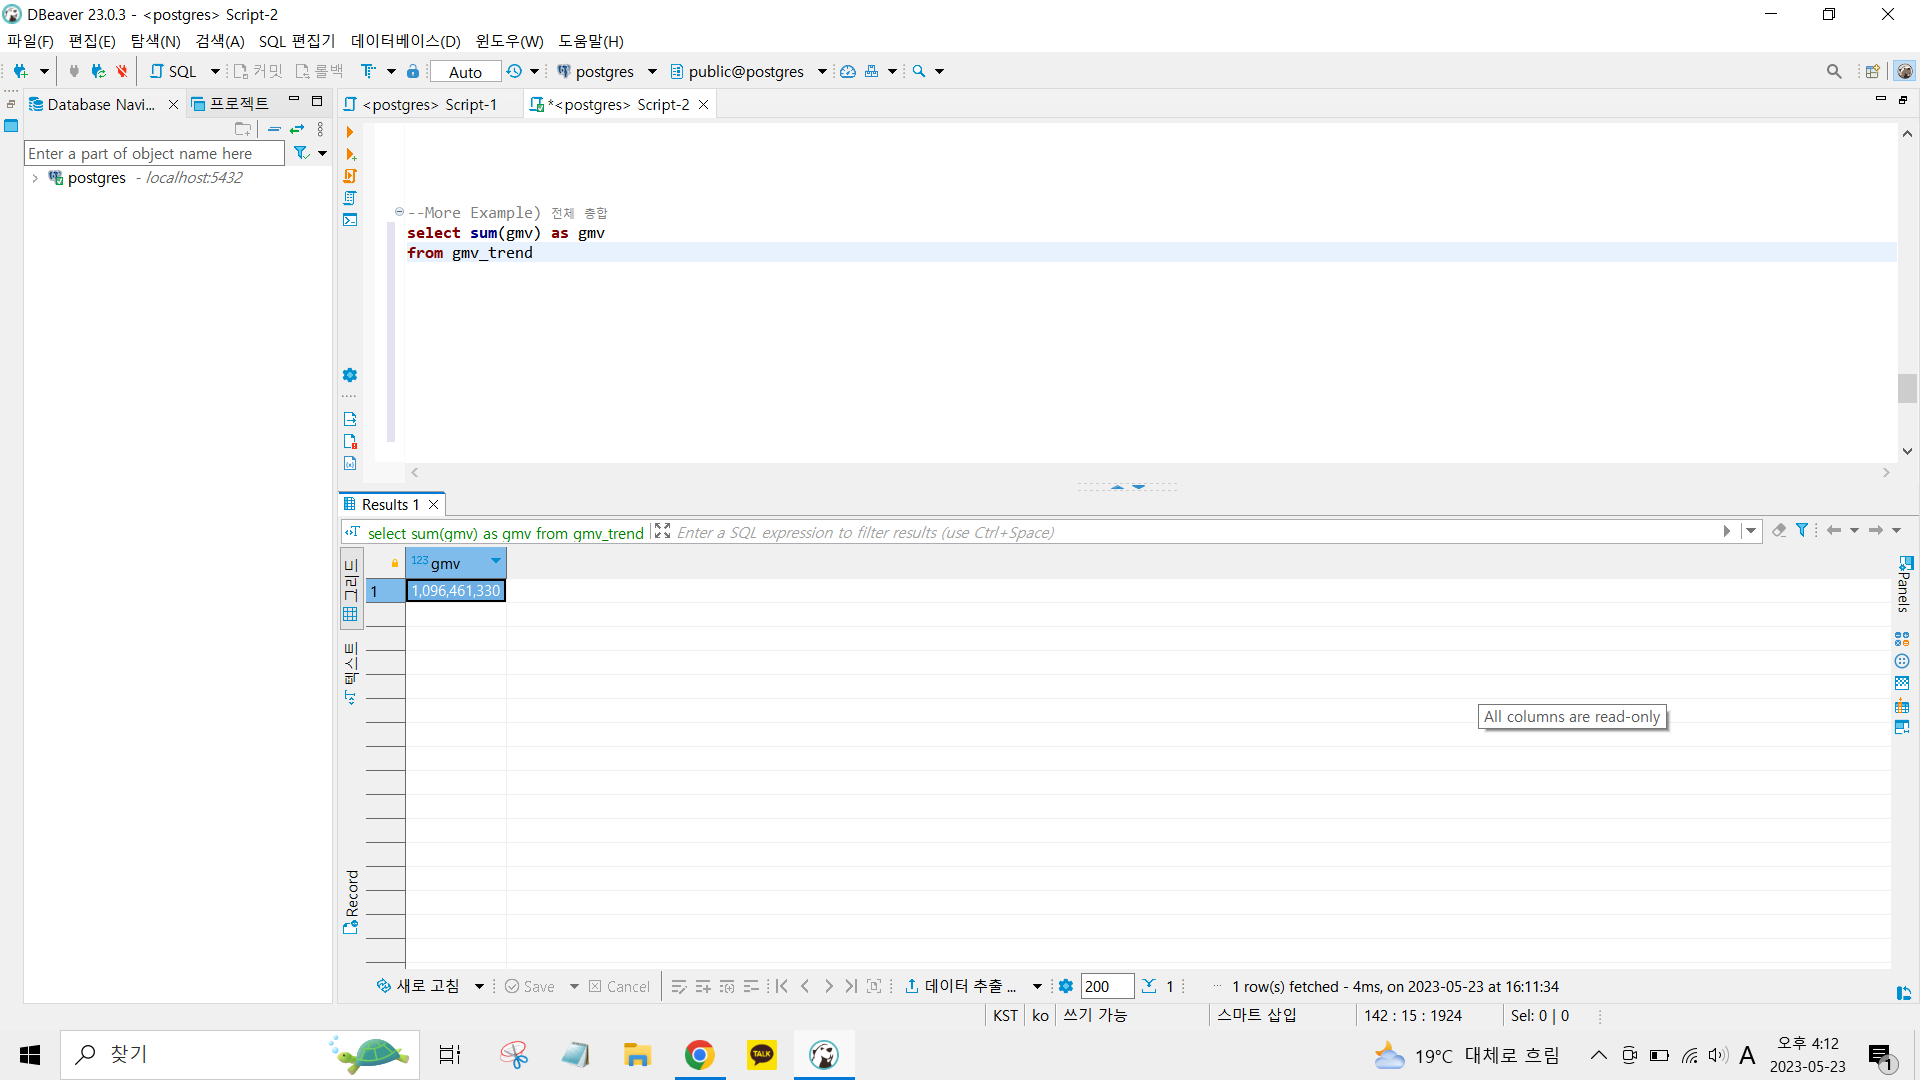Click the object name filter input
Image resolution: width=1920 pixels, height=1080 pixels.
point(153,153)
